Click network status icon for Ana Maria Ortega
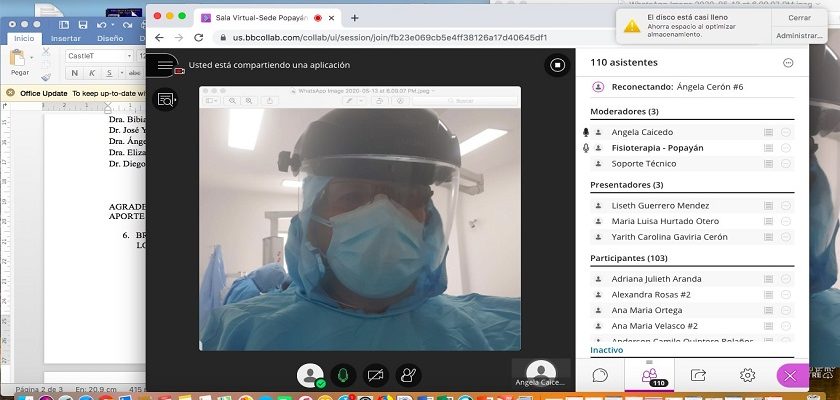This screenshot has width=840, height=400. [768, 310]
